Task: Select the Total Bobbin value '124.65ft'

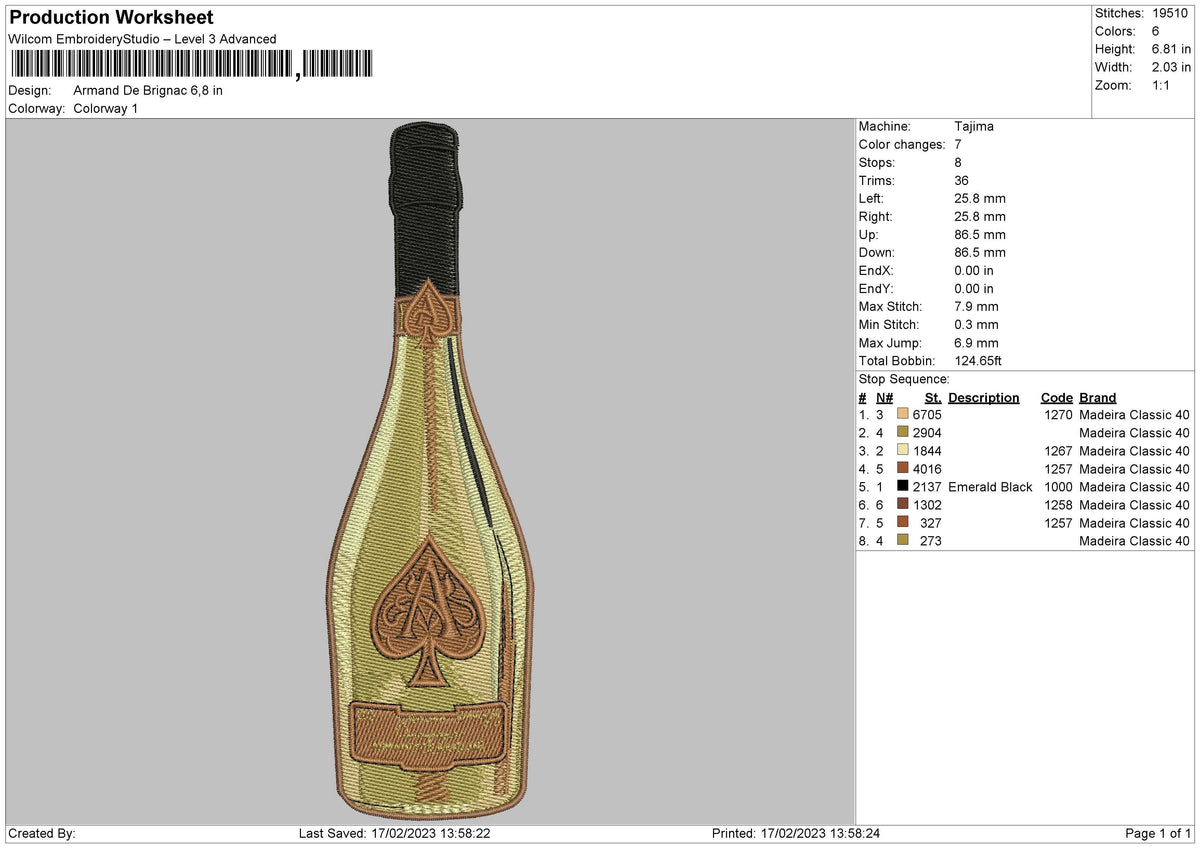Action: pos(979,361)
